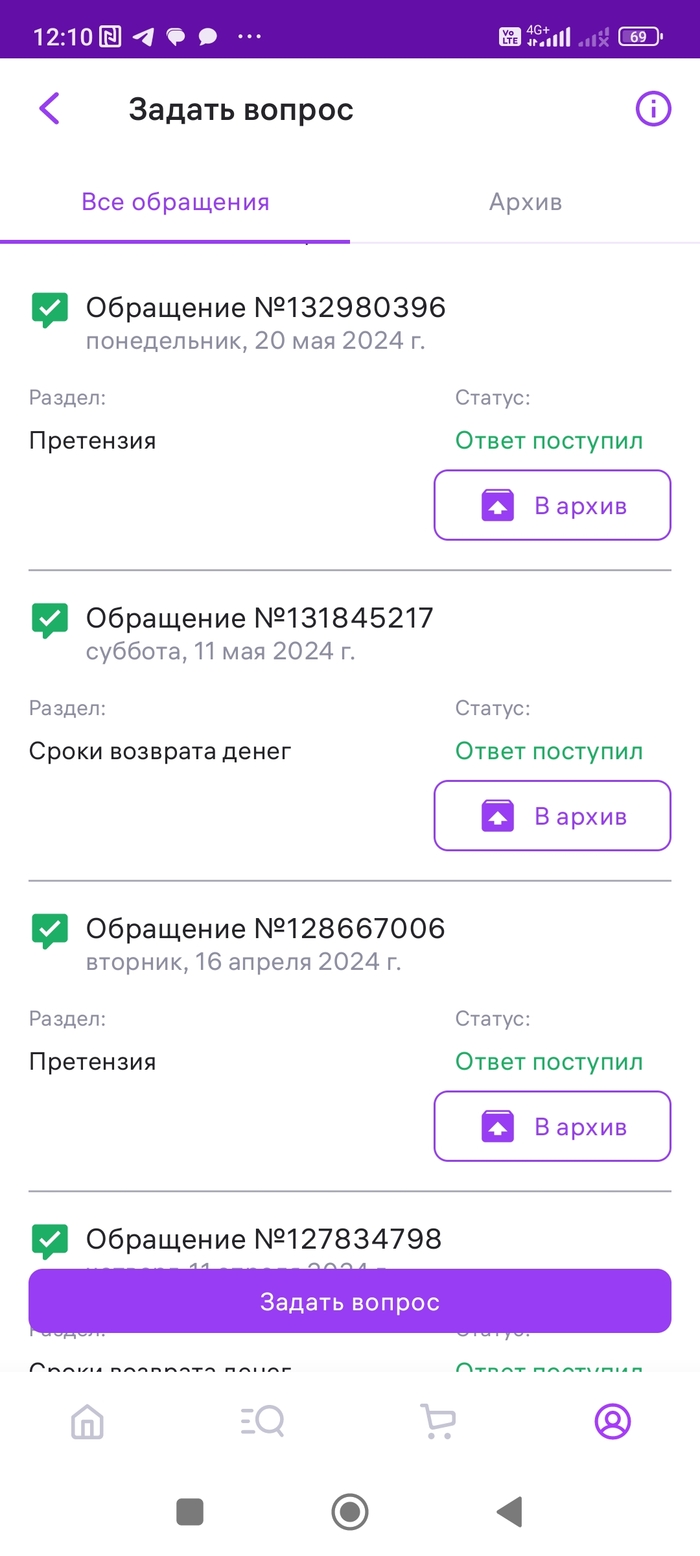Tap green check icon of request №131845217

click(x=49, y=621)
